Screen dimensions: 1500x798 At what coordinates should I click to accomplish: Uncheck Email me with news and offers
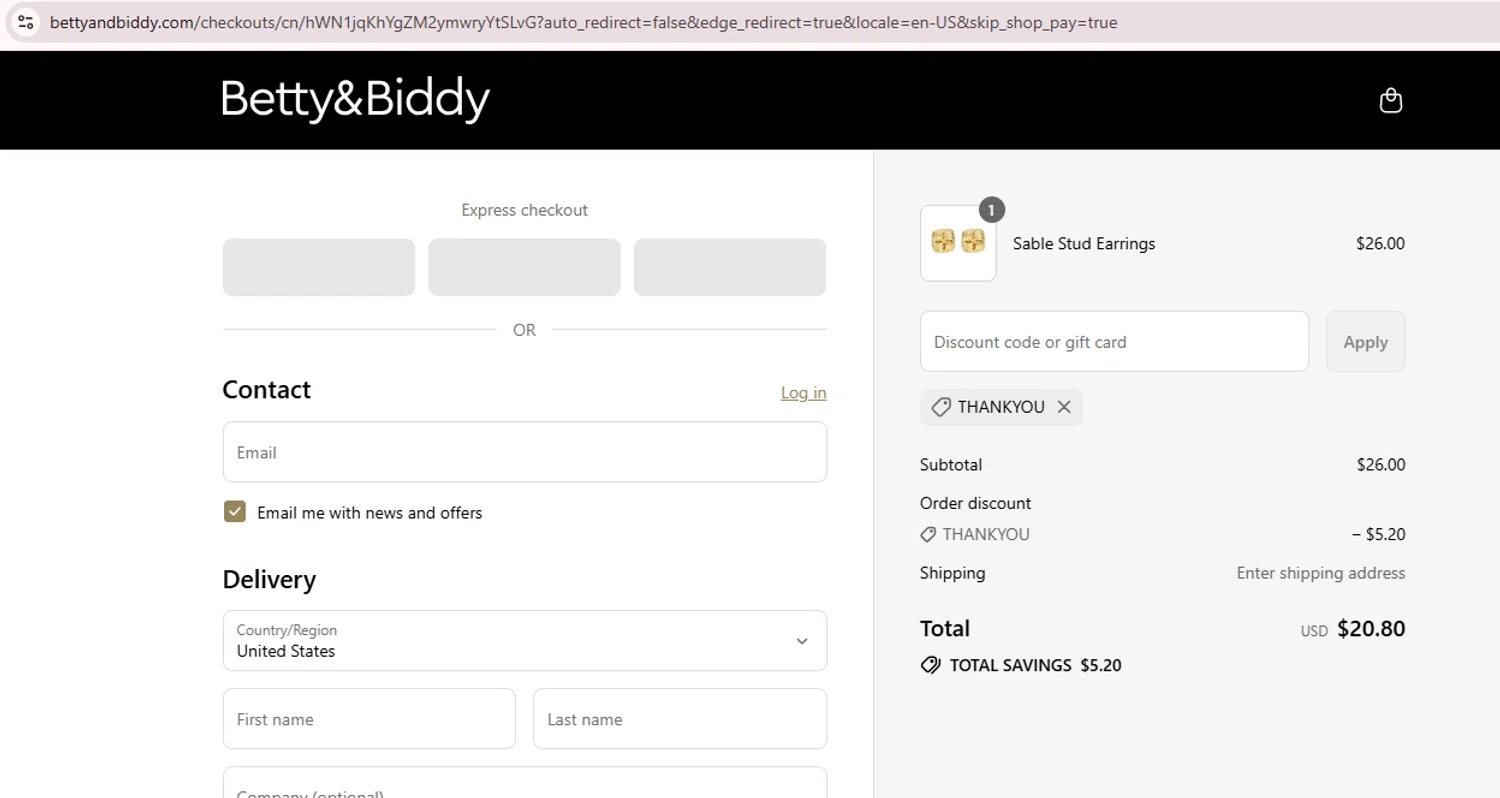(235, 512)
